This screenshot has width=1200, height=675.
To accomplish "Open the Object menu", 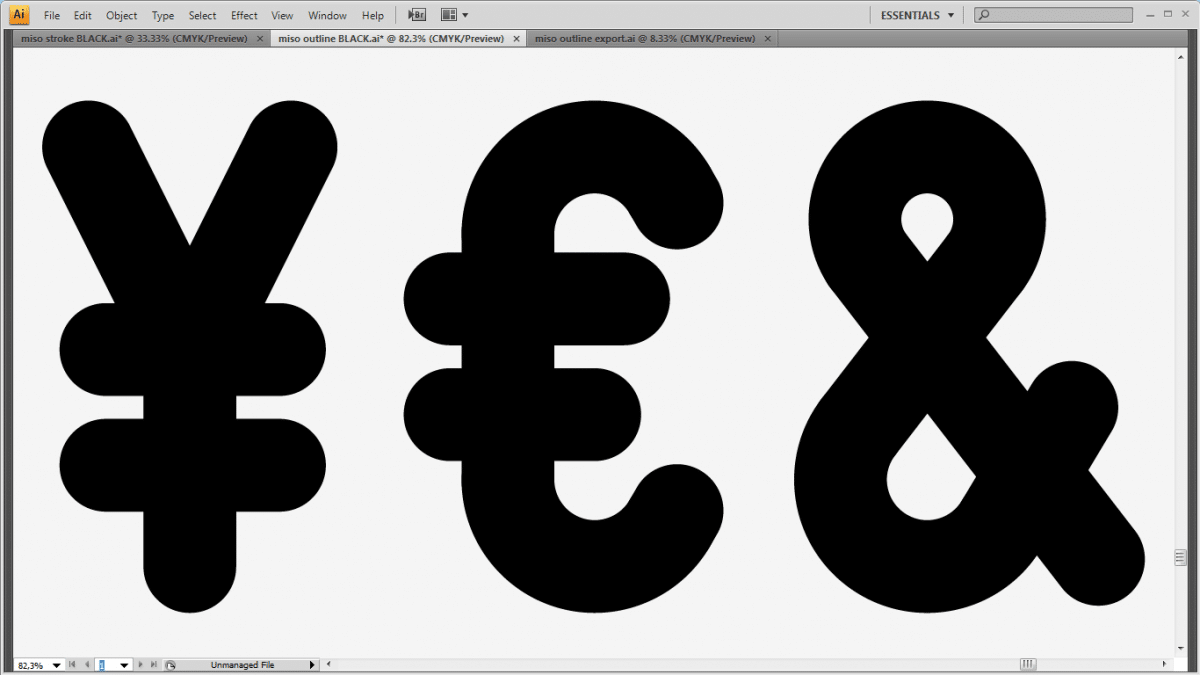I will [122, 16].
